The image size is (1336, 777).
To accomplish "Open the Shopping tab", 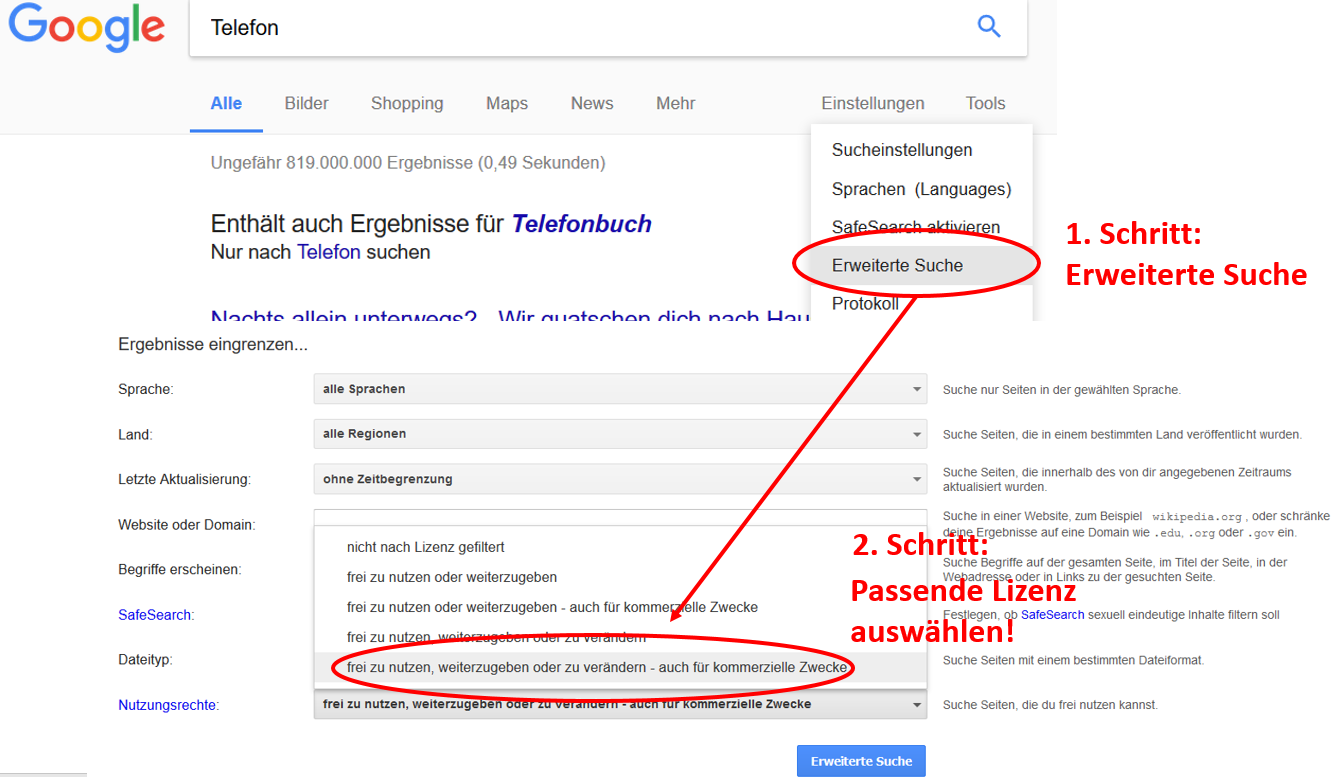I will pos(407,103).
